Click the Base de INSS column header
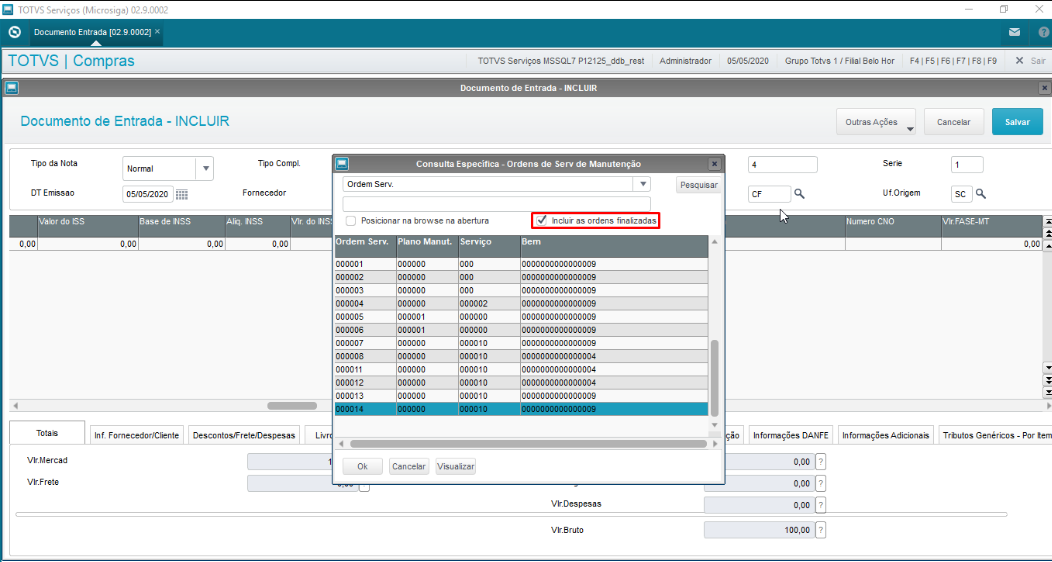 click(180, 227)
